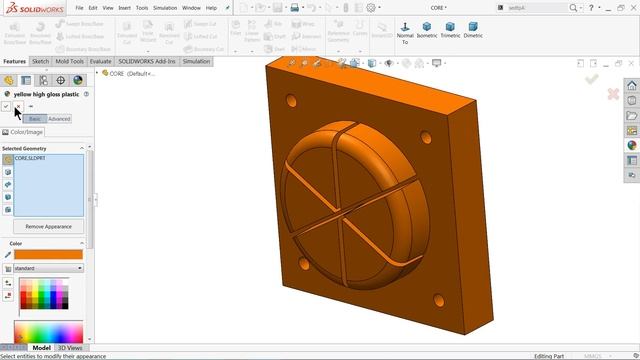Screen dimensions: 640x360
Task: Switch to the Mold Tools tab
Action: coord(69,61)
